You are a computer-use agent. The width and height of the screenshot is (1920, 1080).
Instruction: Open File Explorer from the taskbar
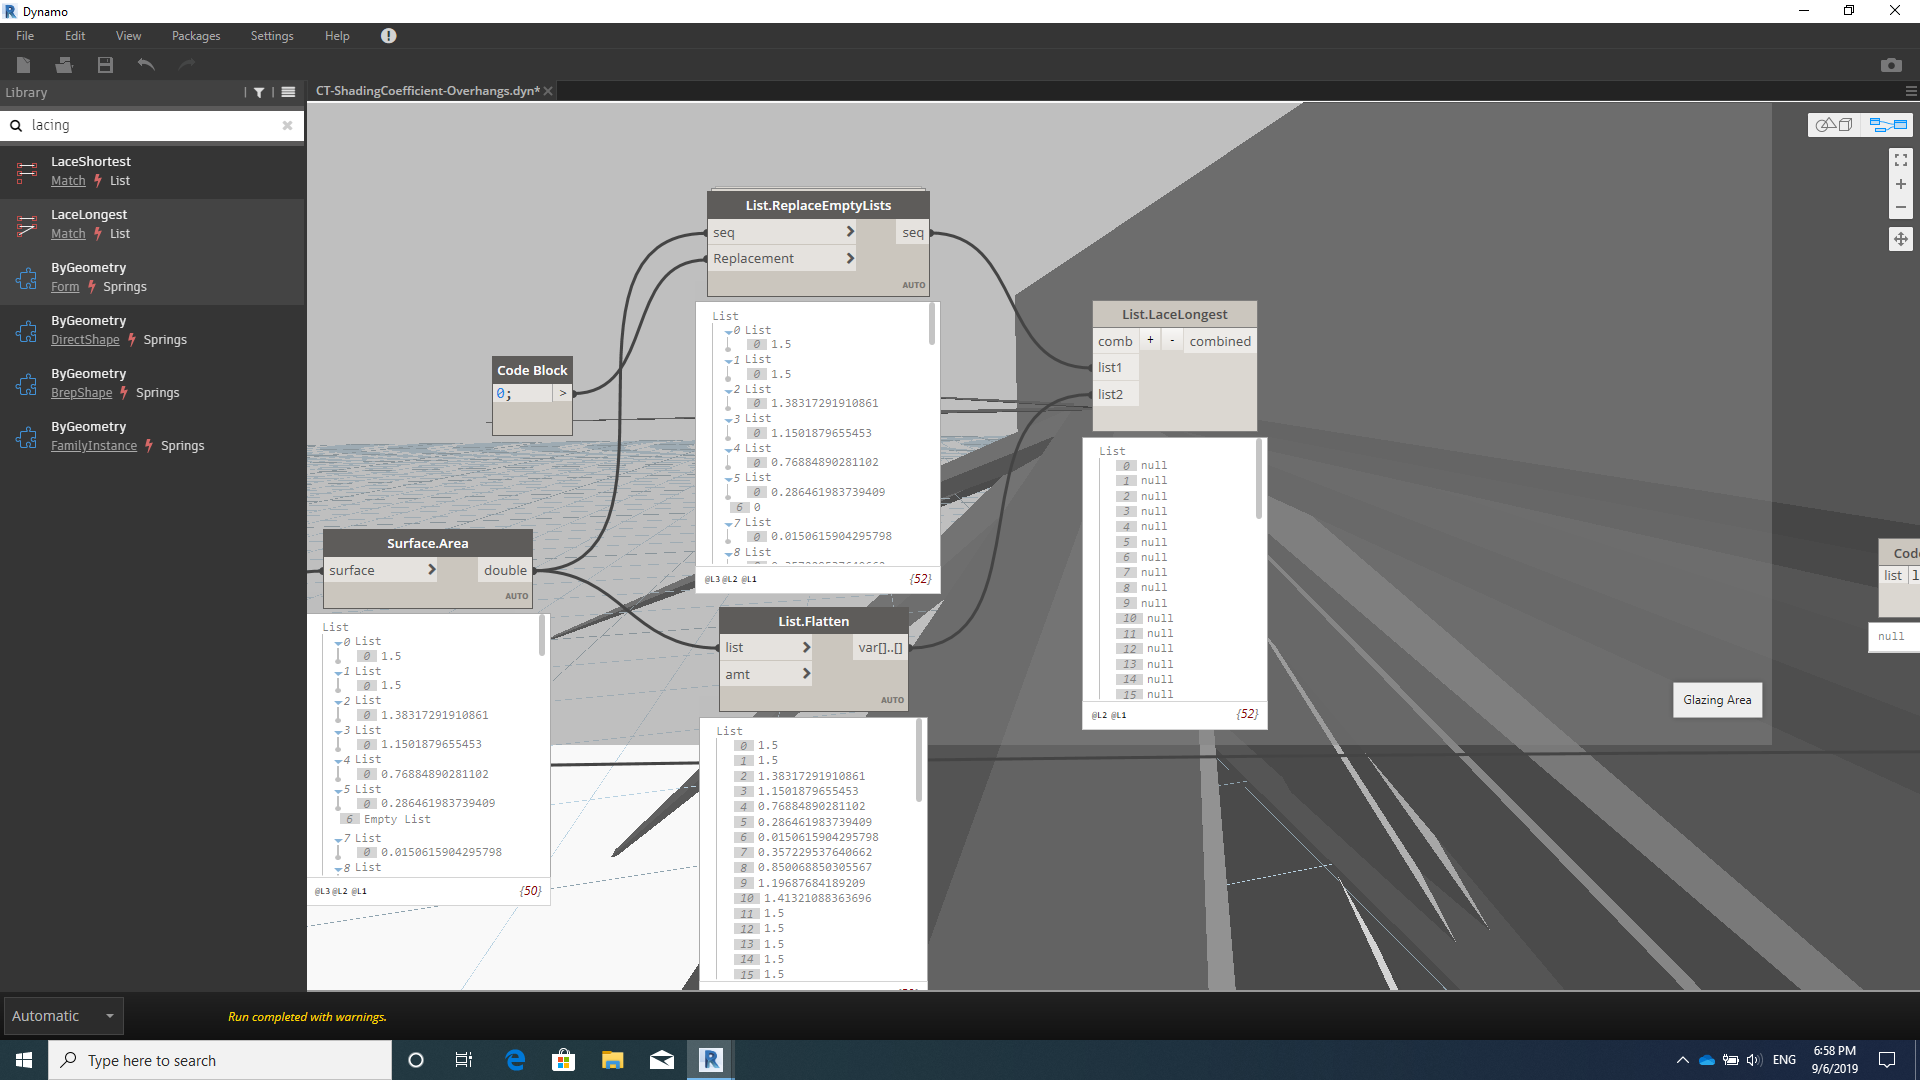click(612, 1060)
